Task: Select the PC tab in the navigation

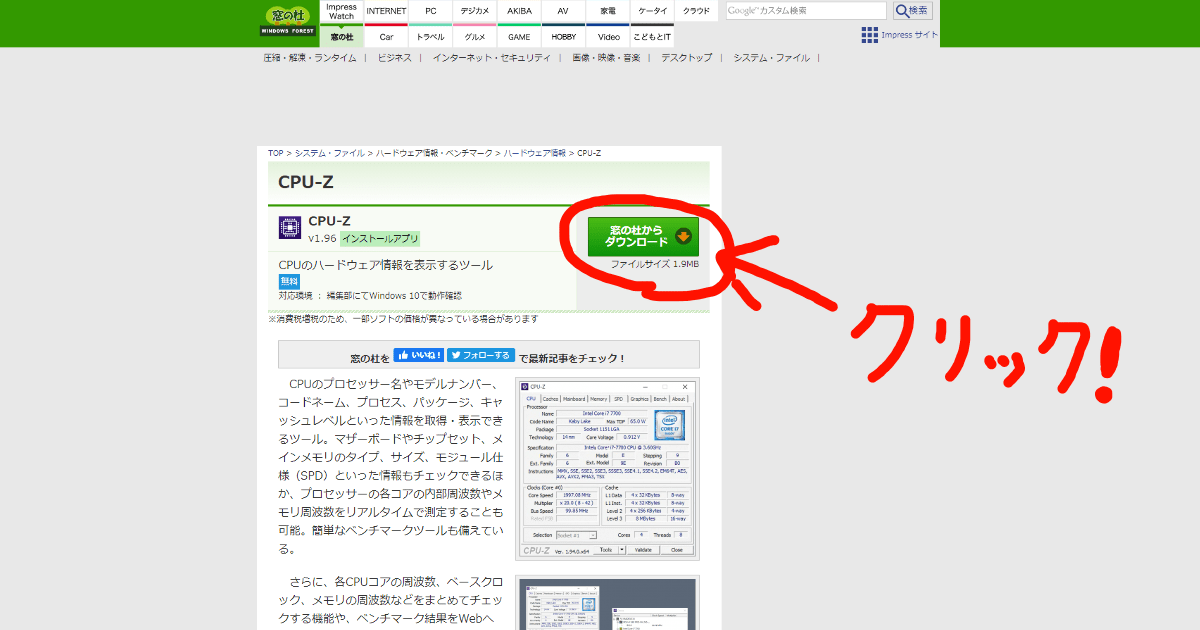Action: point(430,10)
